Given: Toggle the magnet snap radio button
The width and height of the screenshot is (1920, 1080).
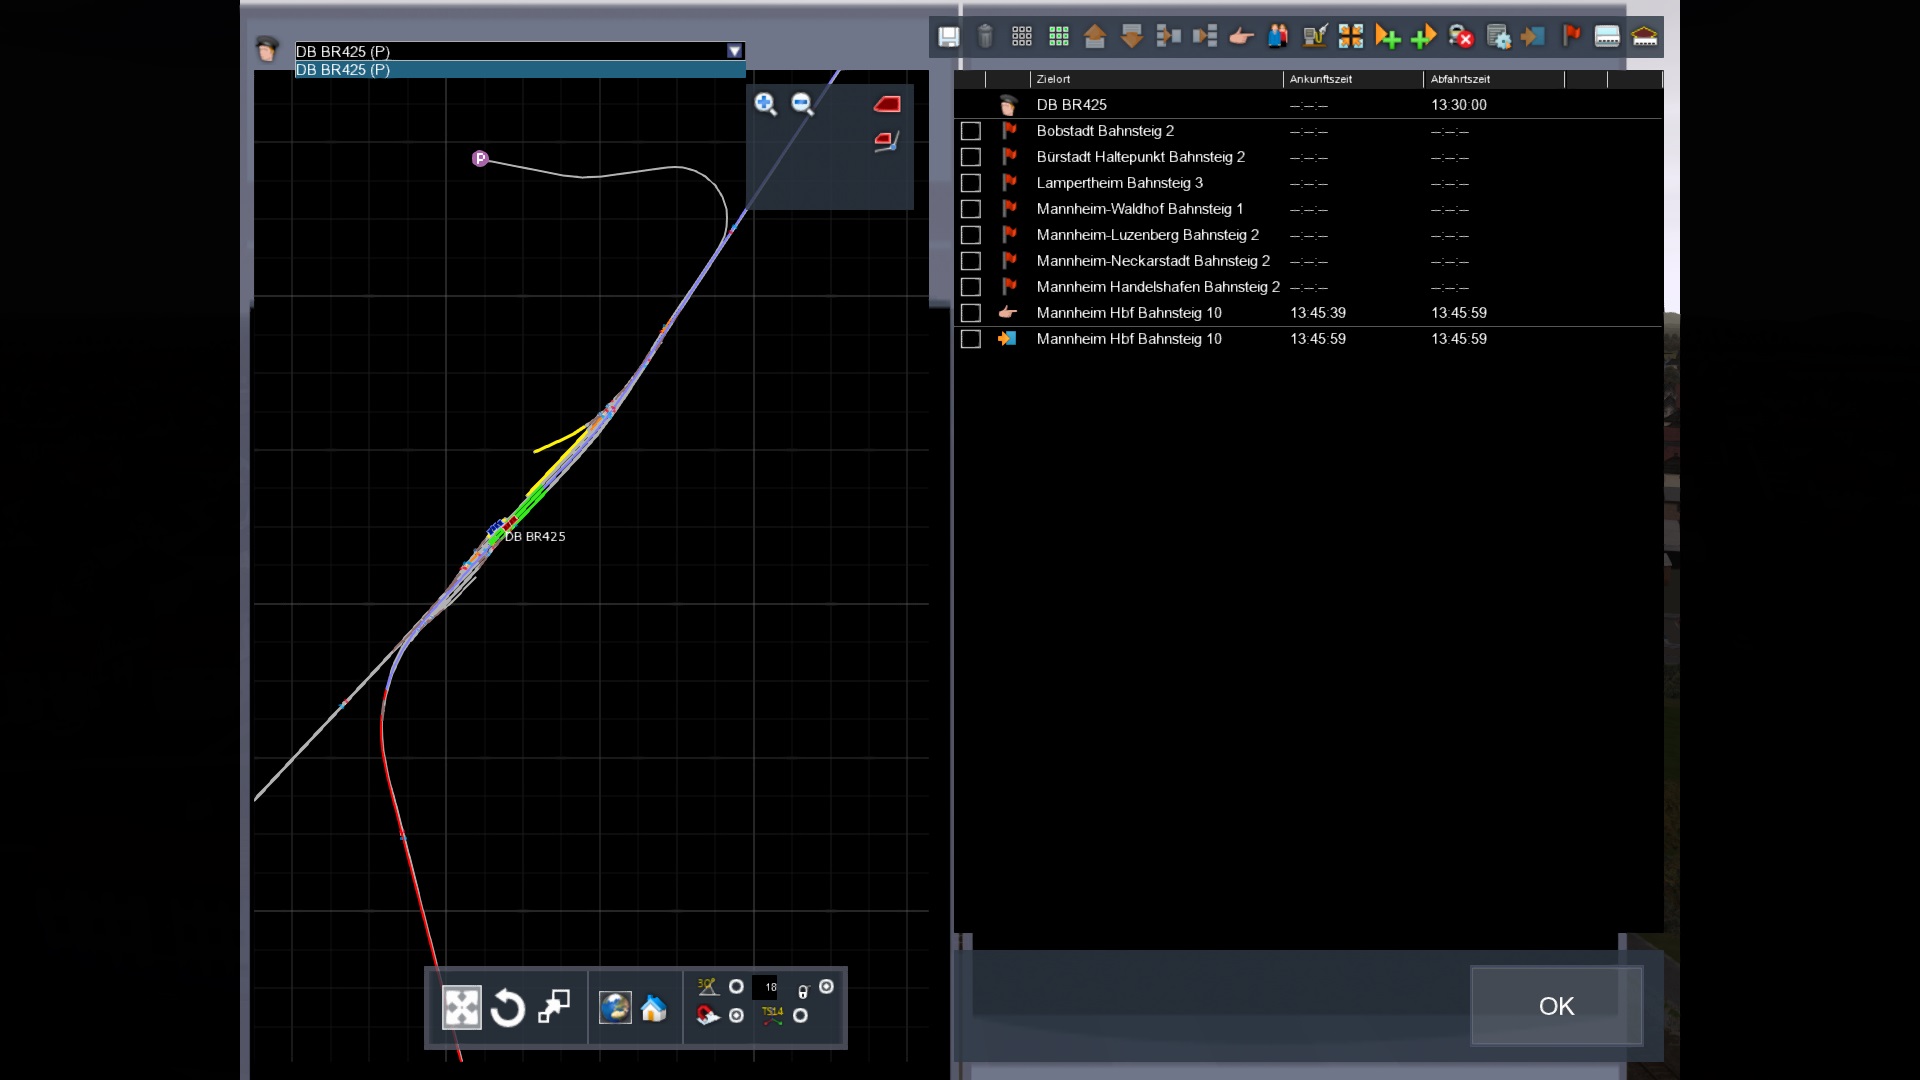Looking at the screenshot, I should tap(737, 1016).
